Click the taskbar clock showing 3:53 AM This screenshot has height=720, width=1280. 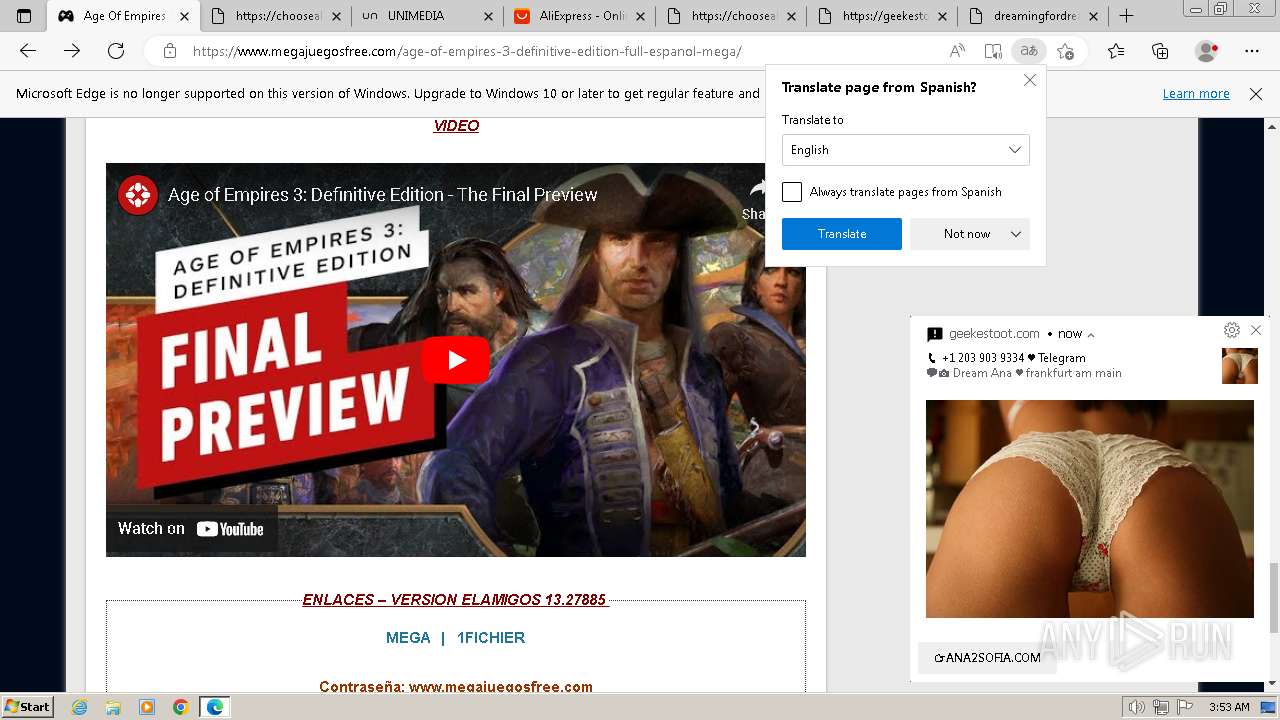pyautogui.click(x=1229, y=707)
